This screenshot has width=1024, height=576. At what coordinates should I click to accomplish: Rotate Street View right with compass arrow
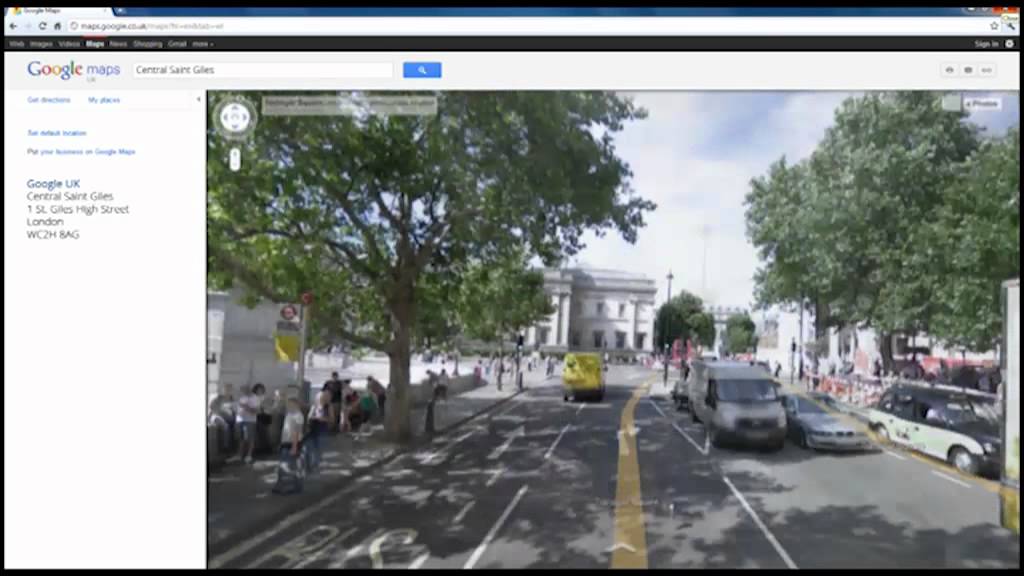pyautogui.click(x=246, y=118)
